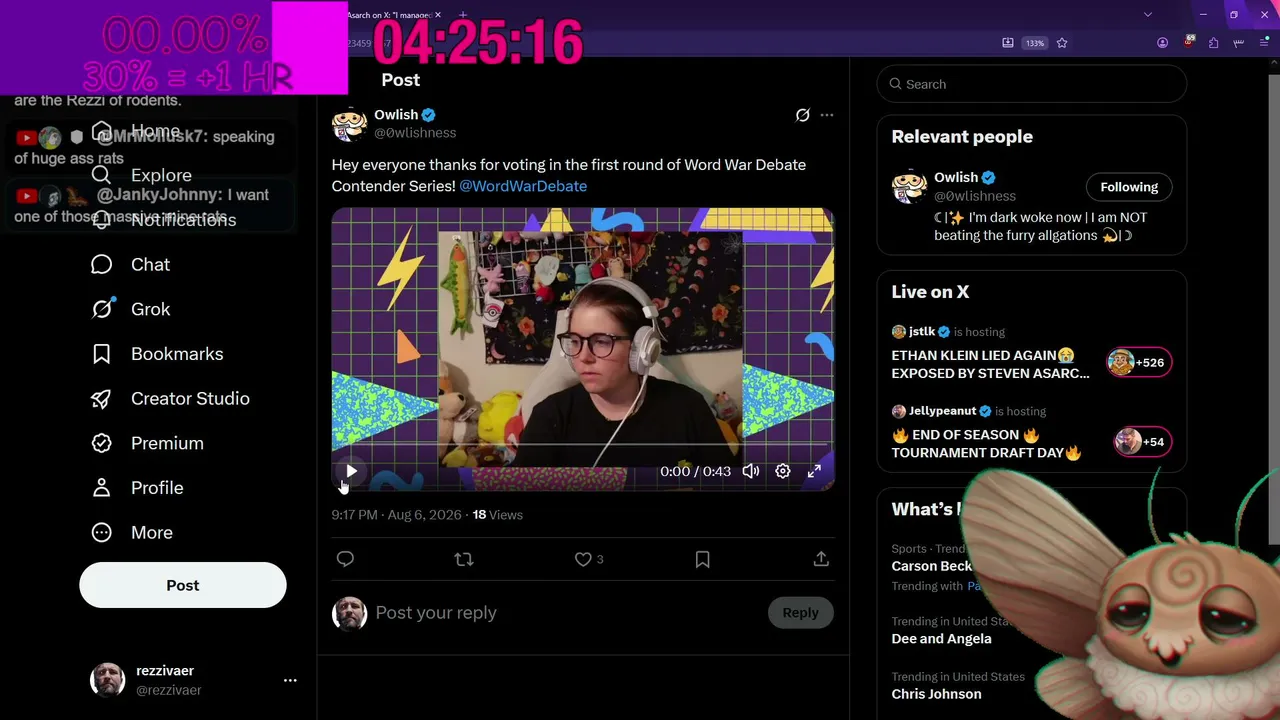Click the Creator Studio rocket icon
Viewport: 1280px width, 720px height.
(101, 398)
